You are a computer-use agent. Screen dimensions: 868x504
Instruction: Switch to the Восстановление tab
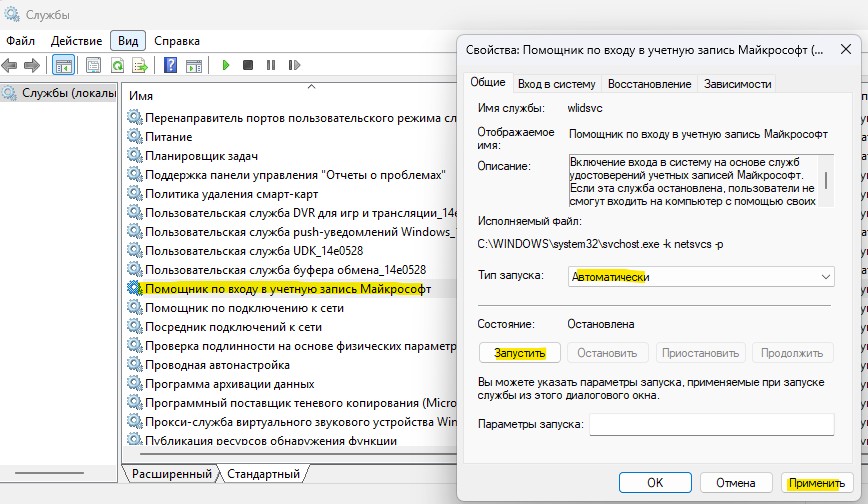(649, 84)
